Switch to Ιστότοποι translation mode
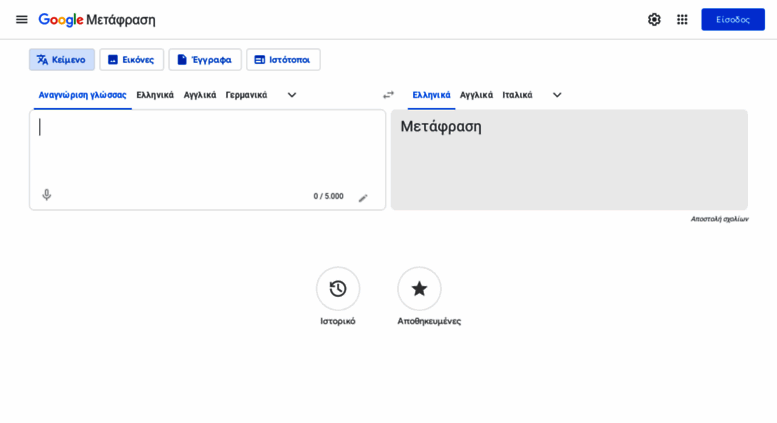 point(283,60)
